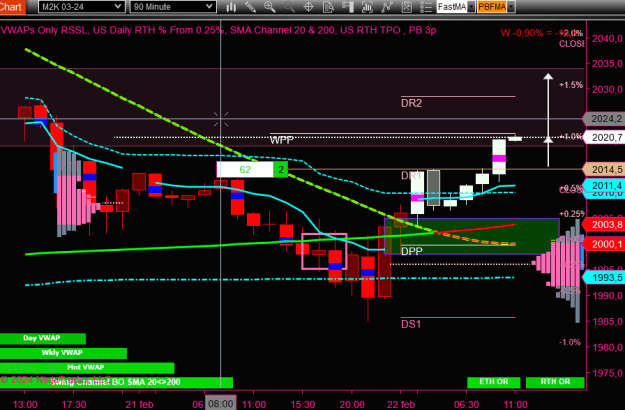Click the highlighted 08:00 time marker
The height and width of the screenshot is (410, 625).
(x=220, y=403)
